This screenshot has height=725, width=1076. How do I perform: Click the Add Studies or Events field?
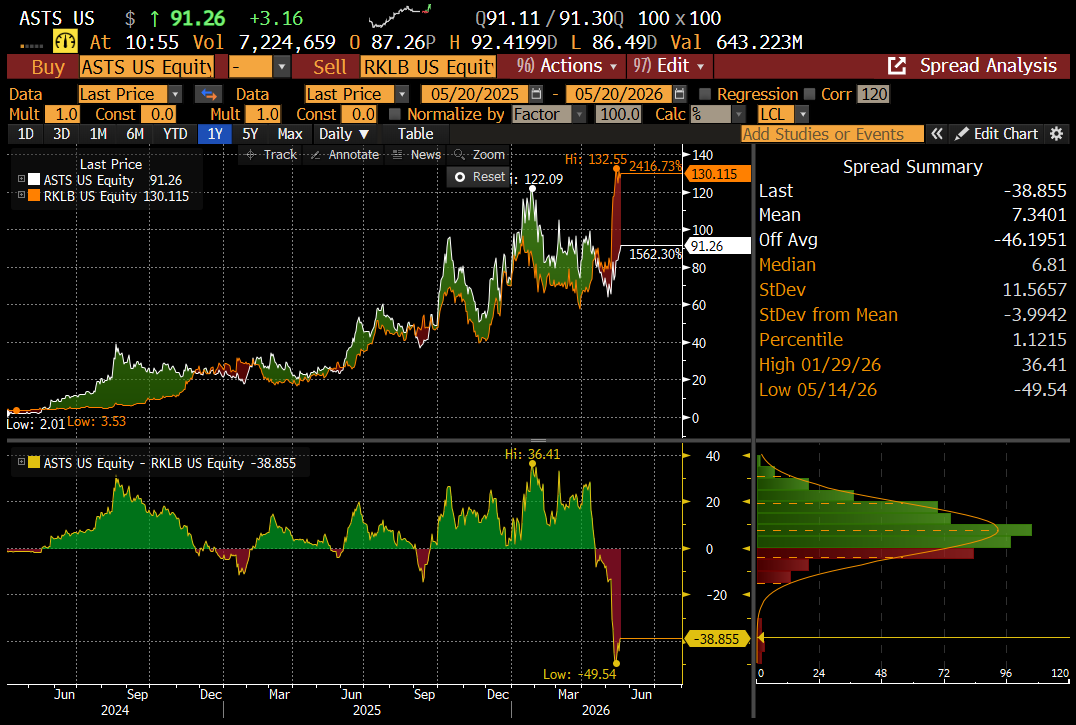point(832,134)
